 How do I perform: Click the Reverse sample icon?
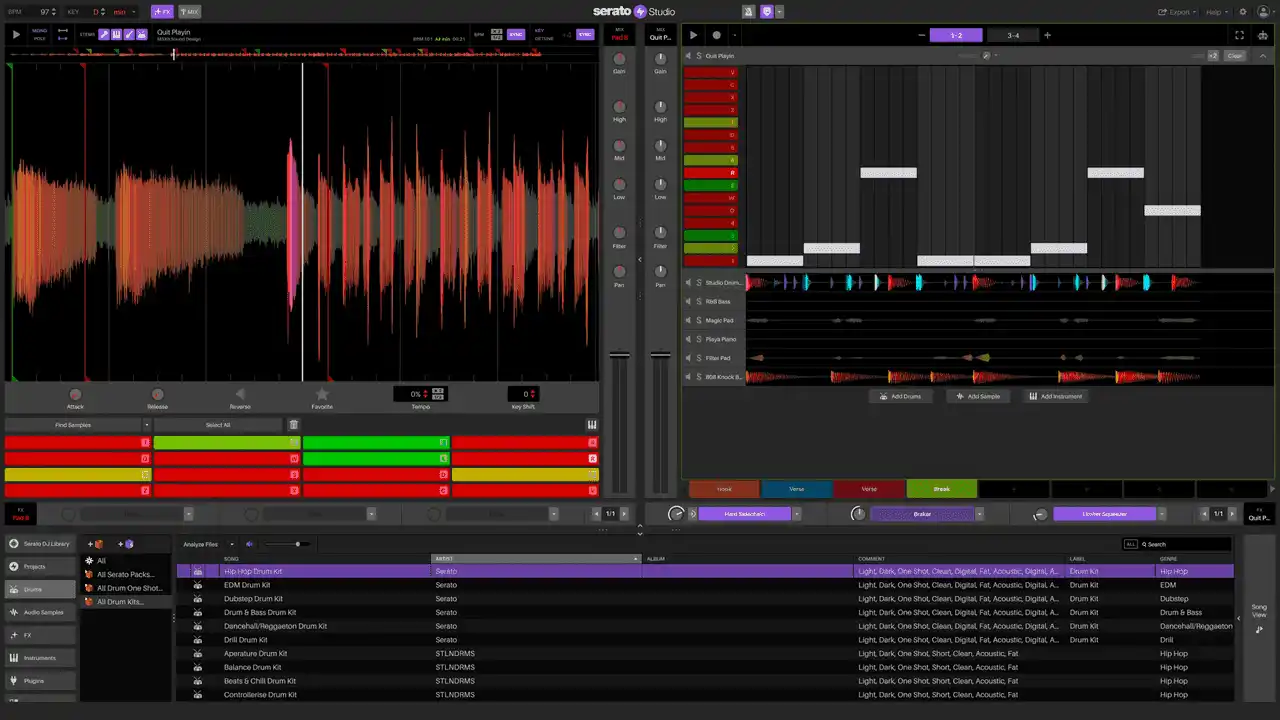pos(240,395)
